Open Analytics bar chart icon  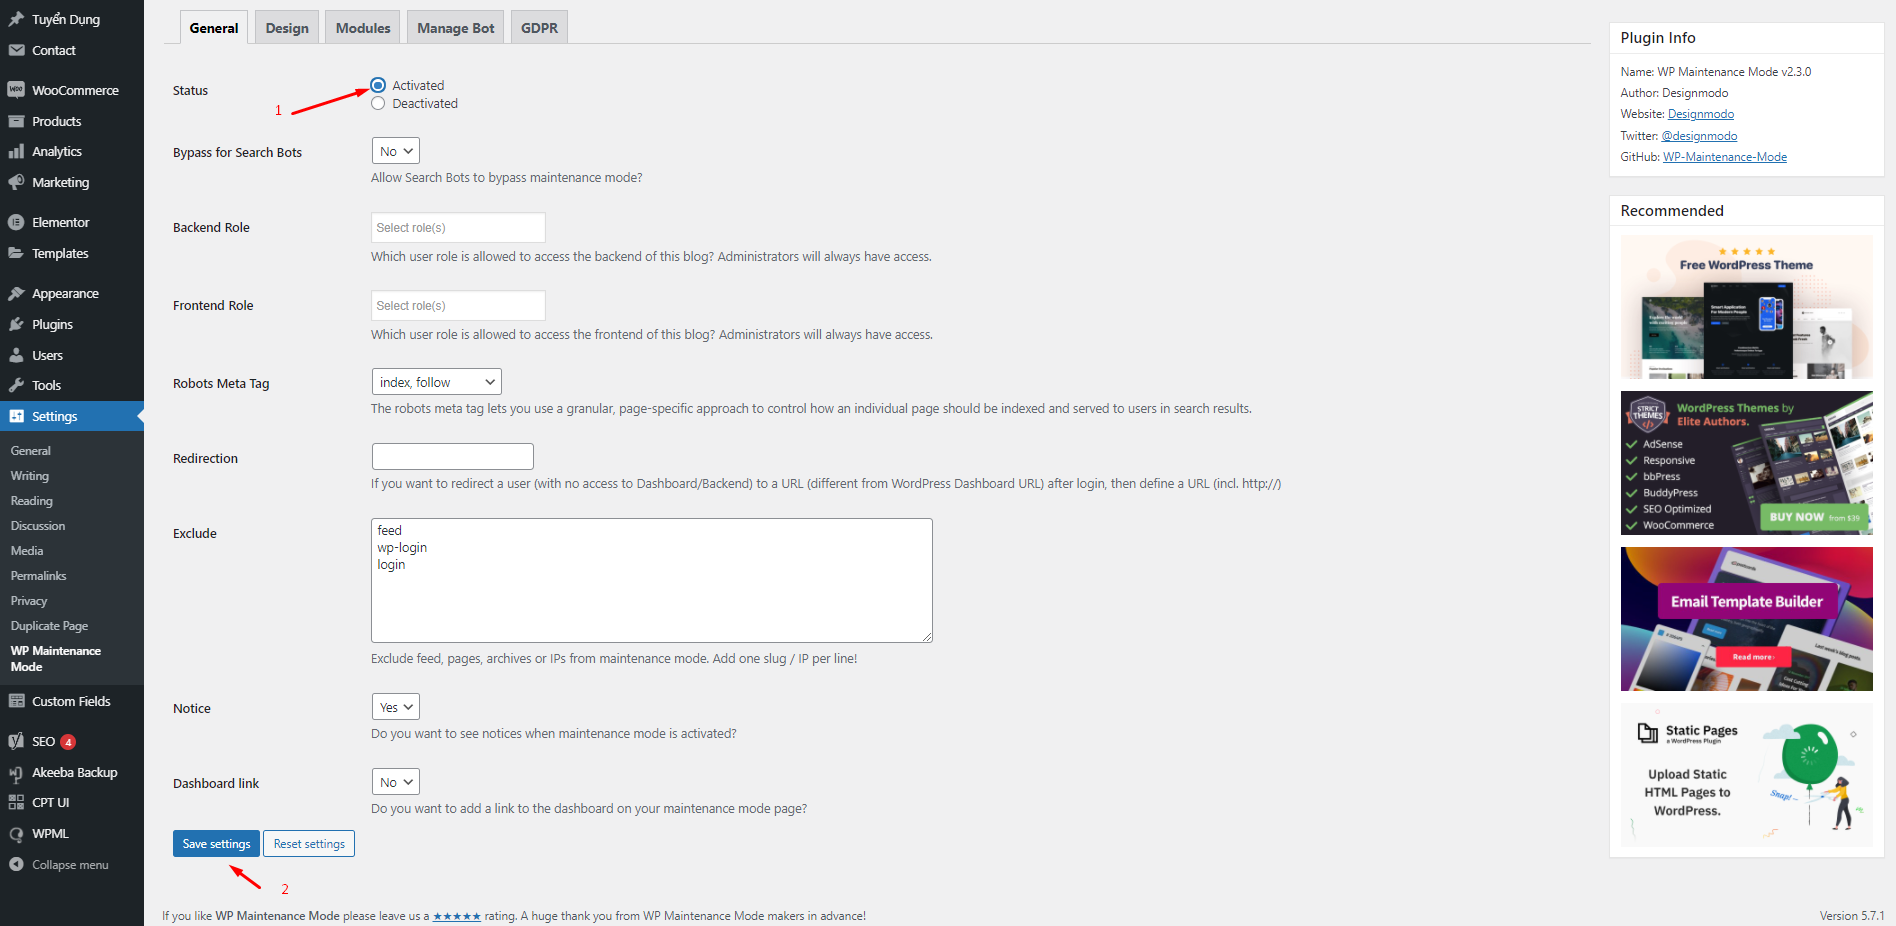16,151
